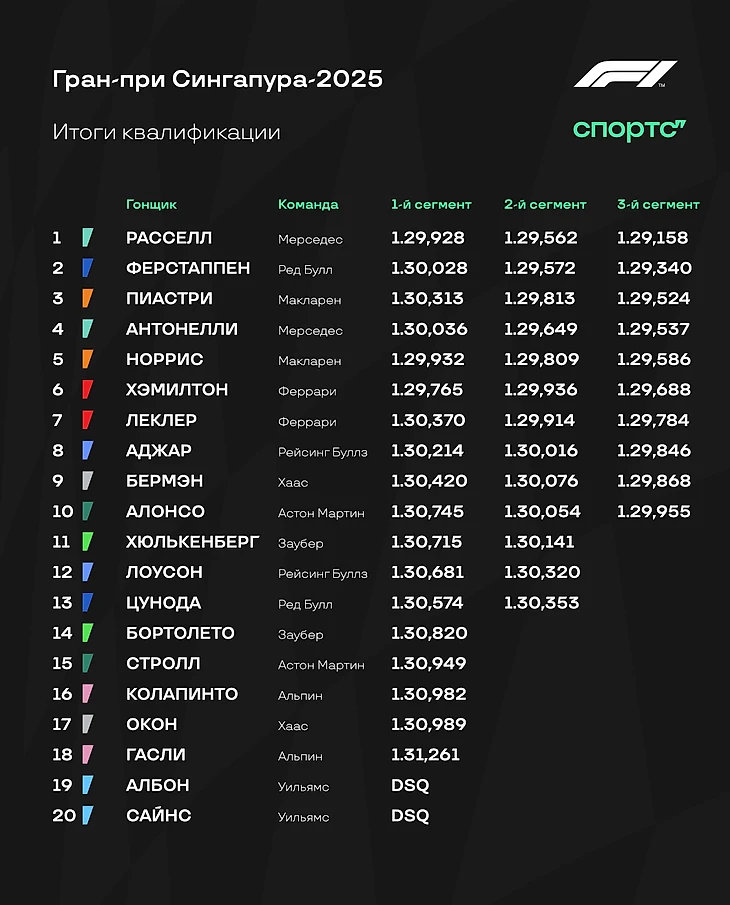Viewport: 730px width, 905px height.
Task: Click Рассела's pole time 1.29,158
Action: pyautogui.click(x=653, y=238)
